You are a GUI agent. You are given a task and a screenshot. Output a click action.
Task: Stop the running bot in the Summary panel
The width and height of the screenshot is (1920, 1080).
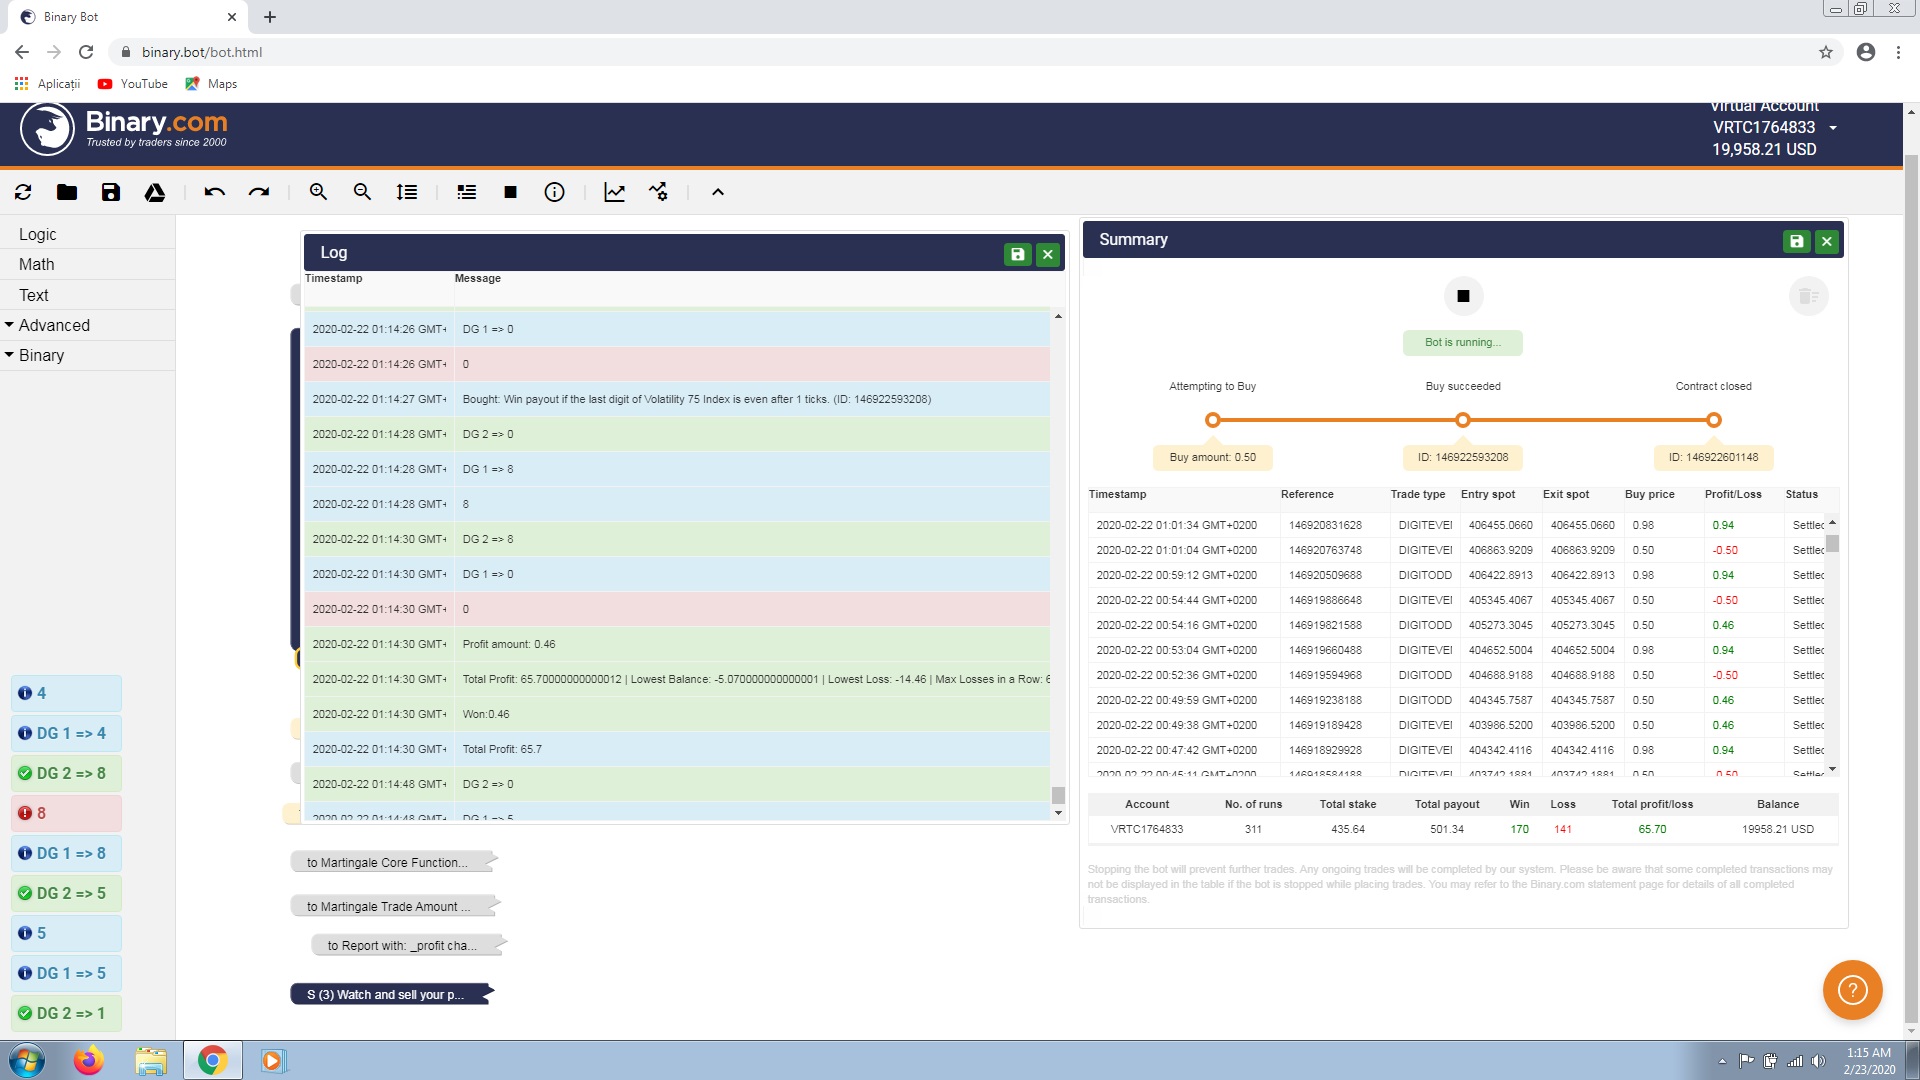[x=1462, y=295]
